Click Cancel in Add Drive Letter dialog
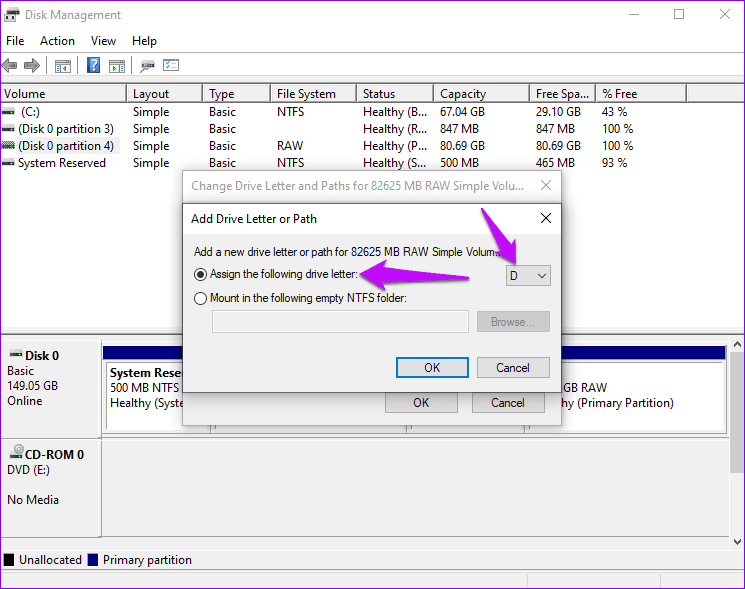Image resolution: width=745 pixels, height=589 pixels. (x=513, y=368)
